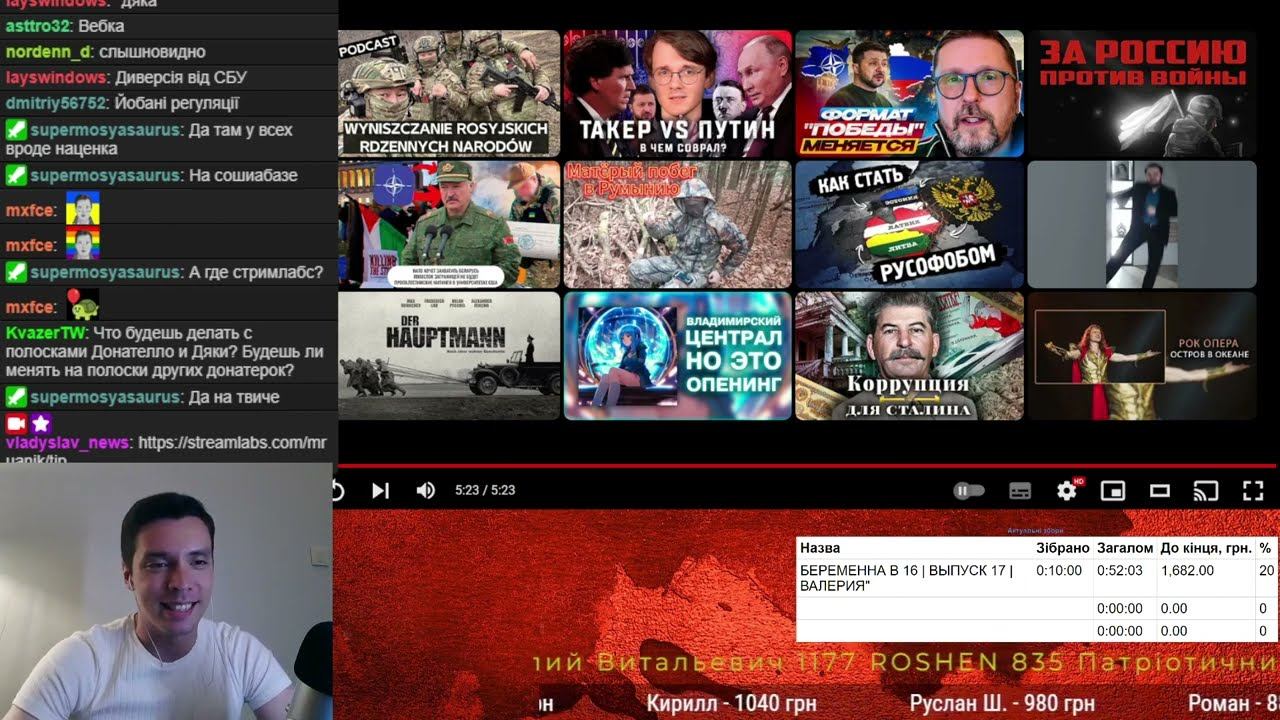This screenshot has height=720, width=1280.
Task: Click the green badge beside 'Да на твиче'
Action: pos(15,397)
